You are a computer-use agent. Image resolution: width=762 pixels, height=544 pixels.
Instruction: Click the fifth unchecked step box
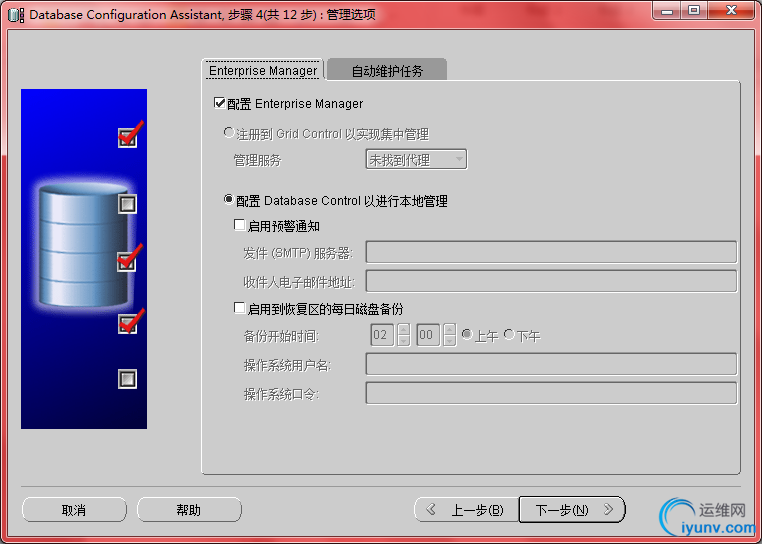pos(128,379)
